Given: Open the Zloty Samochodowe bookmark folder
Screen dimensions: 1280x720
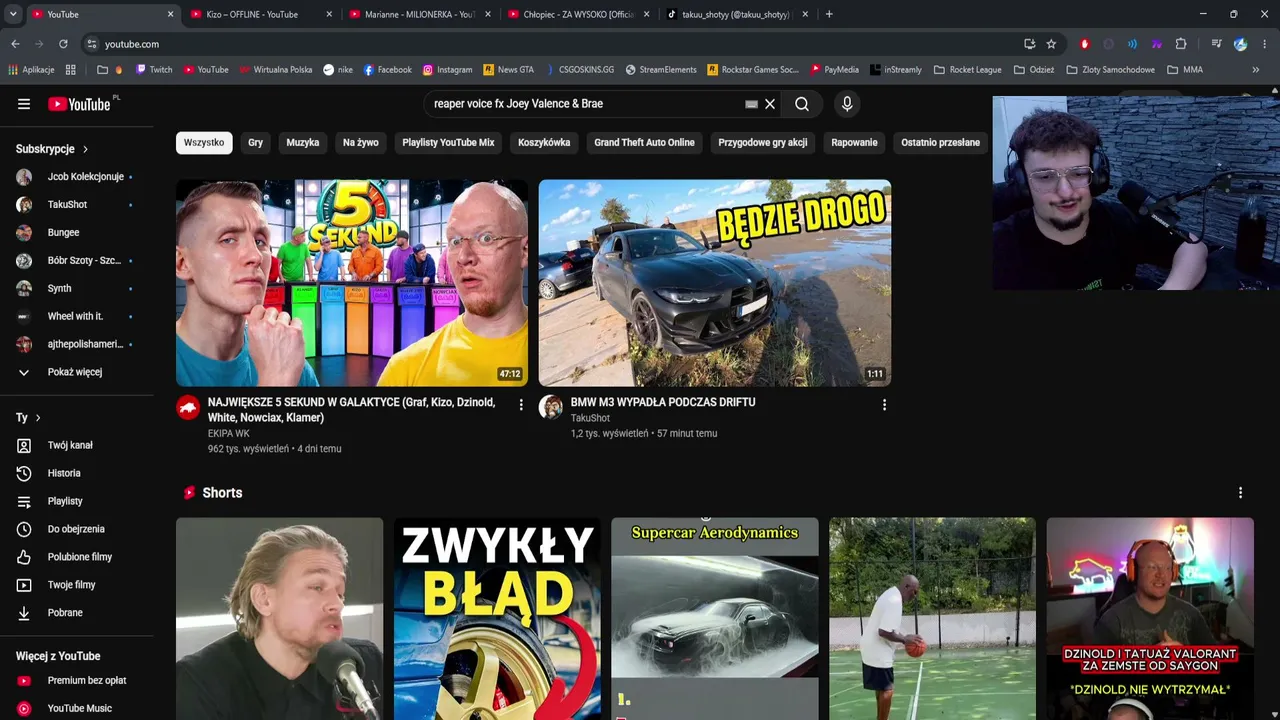Looking at the screenshot, I should [x=1111, y=70].
